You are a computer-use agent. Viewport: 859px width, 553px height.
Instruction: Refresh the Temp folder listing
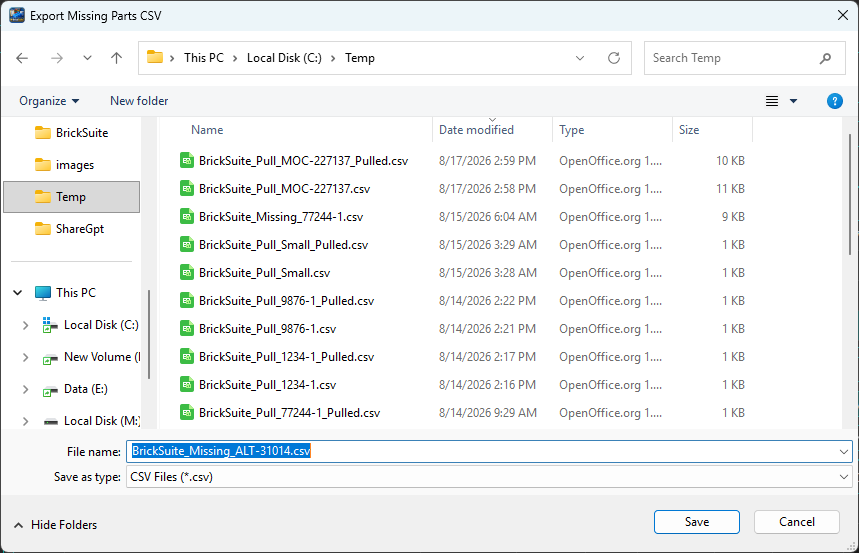pos(614,58)
